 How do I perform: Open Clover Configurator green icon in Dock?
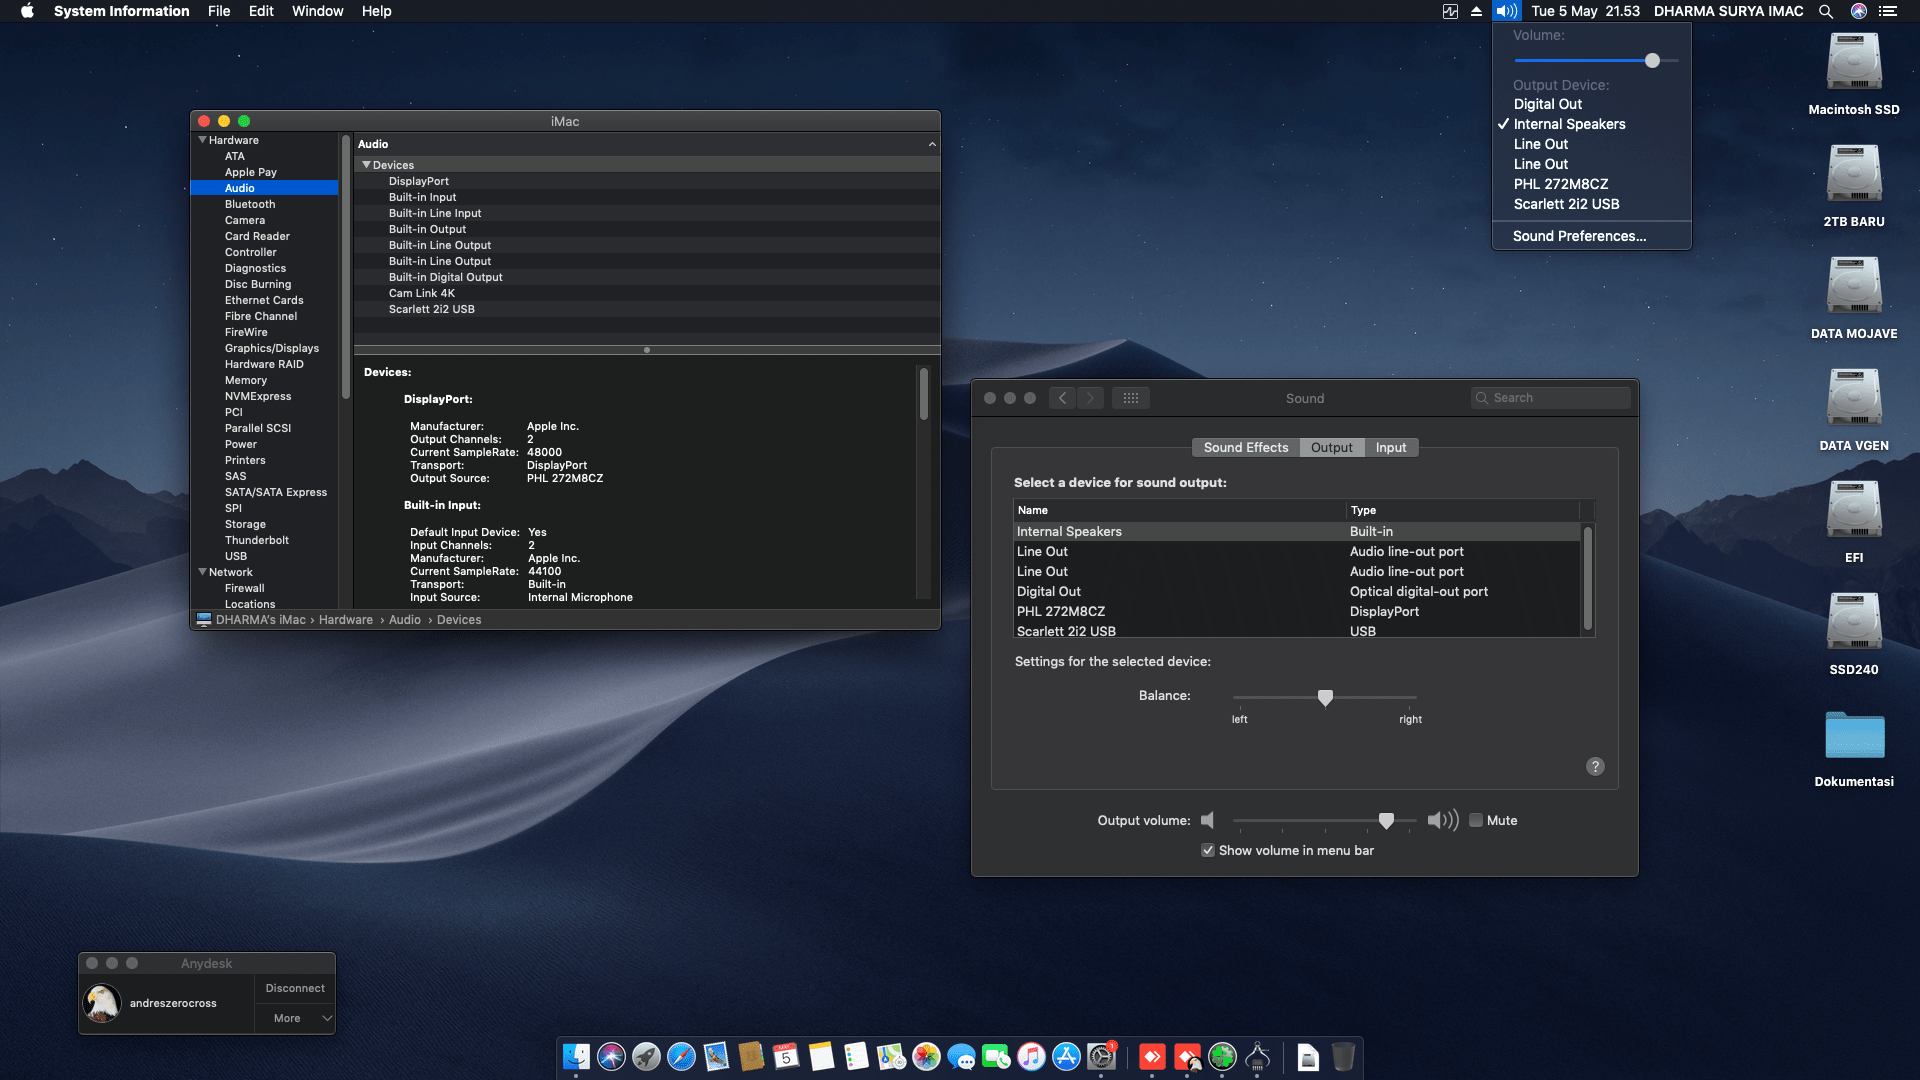coord(1222,1056)
